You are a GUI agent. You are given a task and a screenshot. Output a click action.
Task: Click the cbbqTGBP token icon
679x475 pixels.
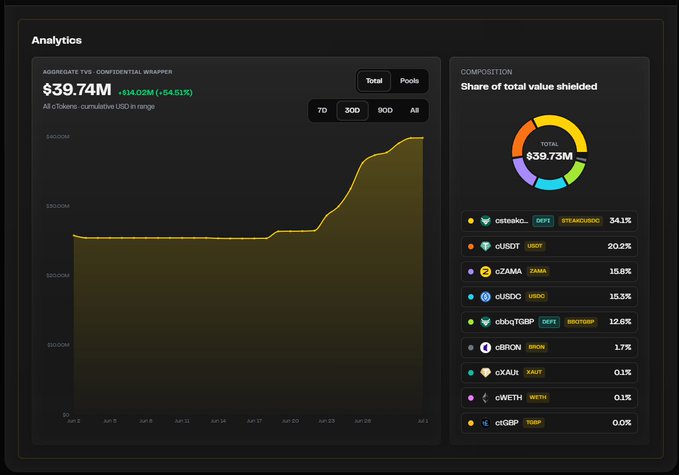tap(485, 322)
